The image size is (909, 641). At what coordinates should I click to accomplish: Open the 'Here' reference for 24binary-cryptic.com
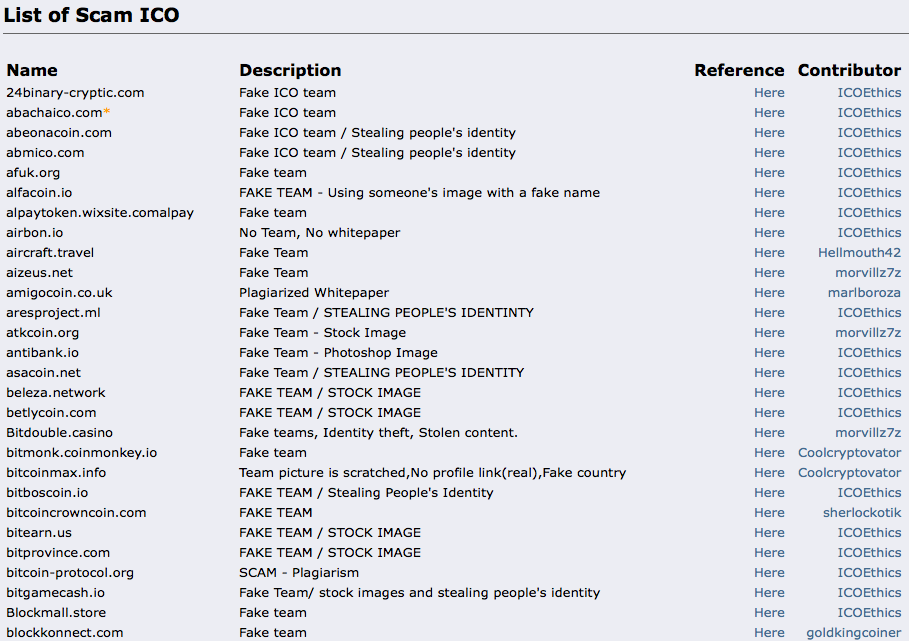(769, 93)
